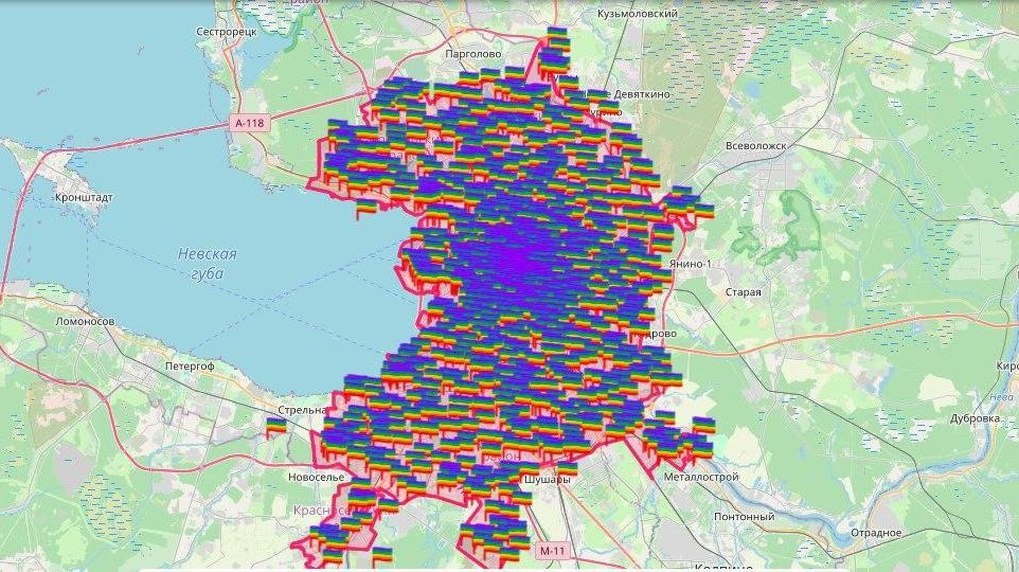Click the Стрельна label

pos(302,410)
